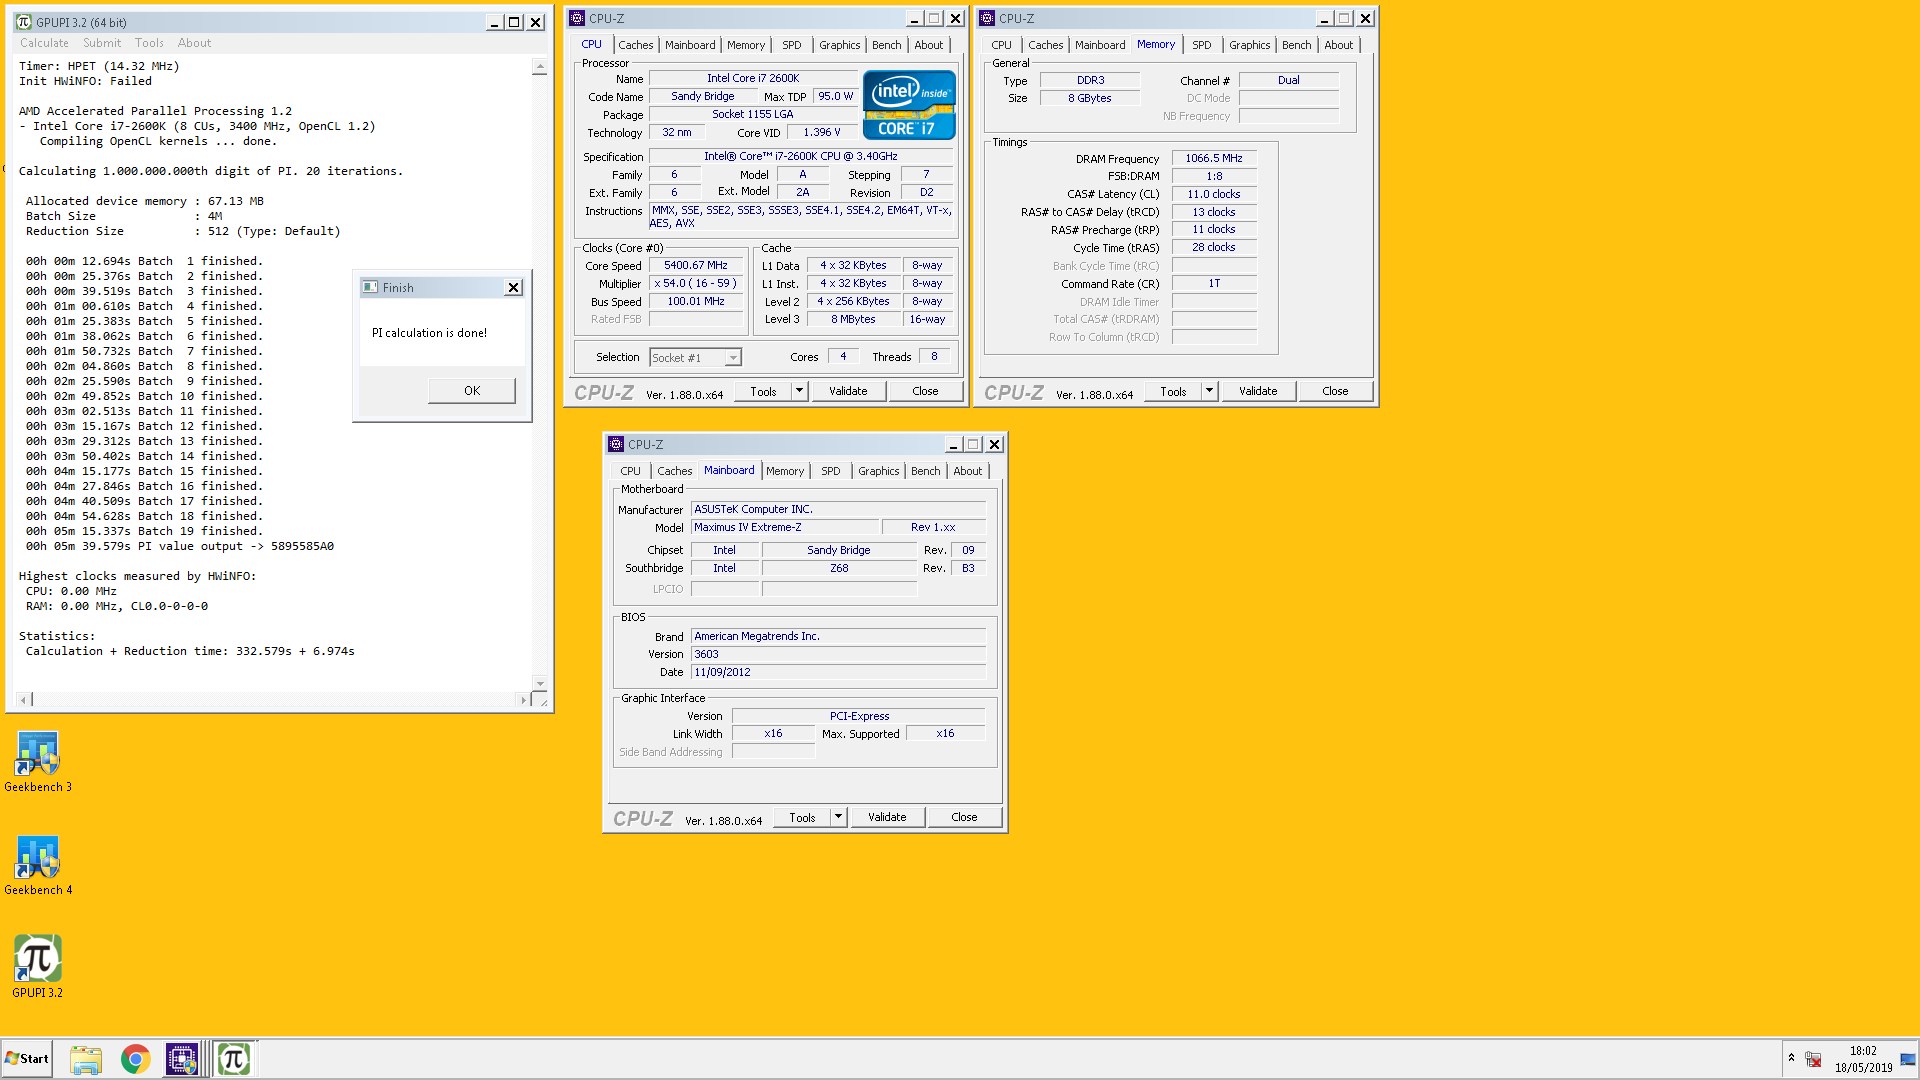Click the network tray icon
Viewport: 1920px width, 1080px height.
click(1813, 1059)
